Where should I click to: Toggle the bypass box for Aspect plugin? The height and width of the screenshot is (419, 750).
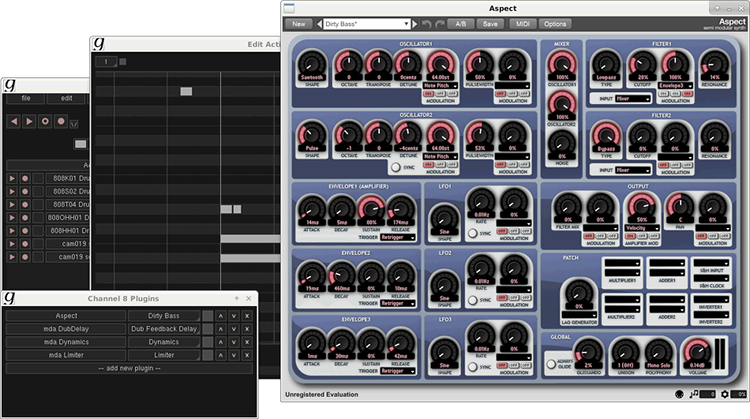[208, 316]
